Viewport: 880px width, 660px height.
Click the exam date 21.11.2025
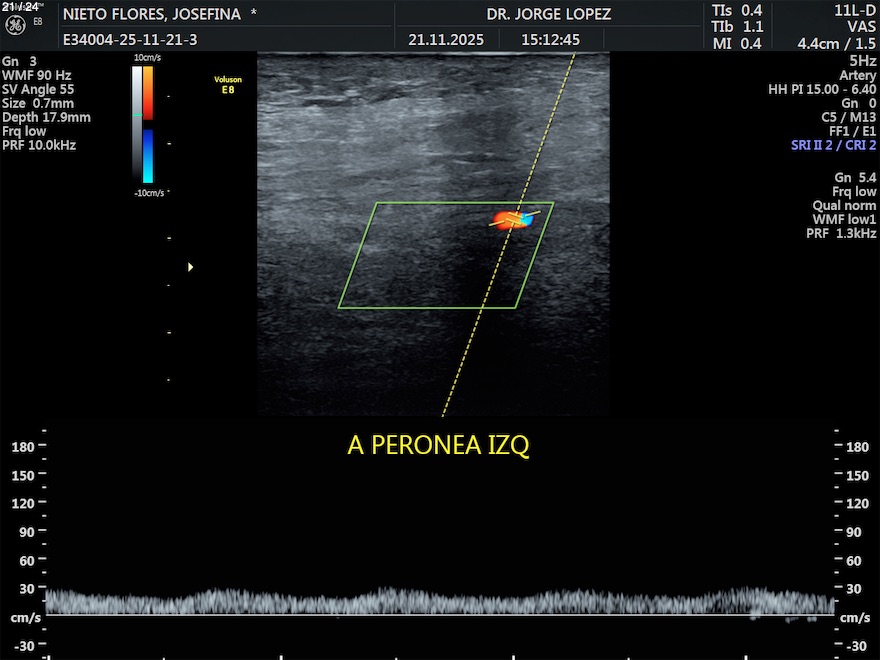446,40
